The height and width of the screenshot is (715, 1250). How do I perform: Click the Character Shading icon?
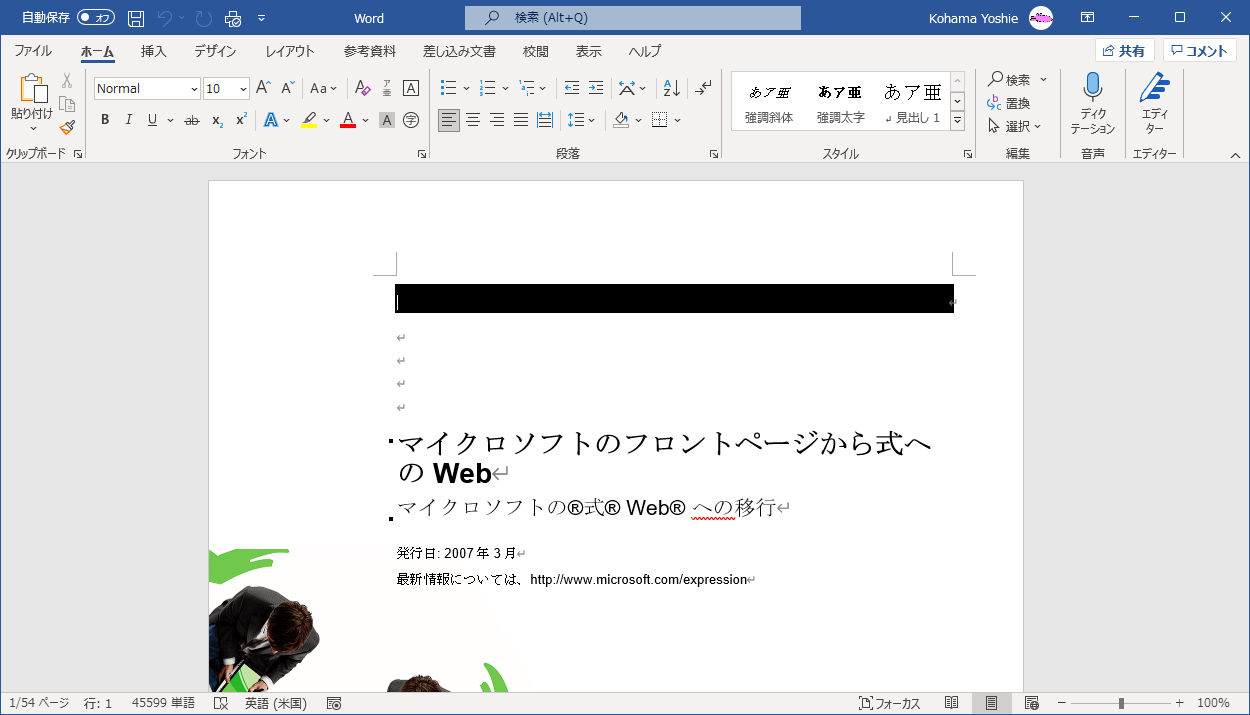[387, 120]
